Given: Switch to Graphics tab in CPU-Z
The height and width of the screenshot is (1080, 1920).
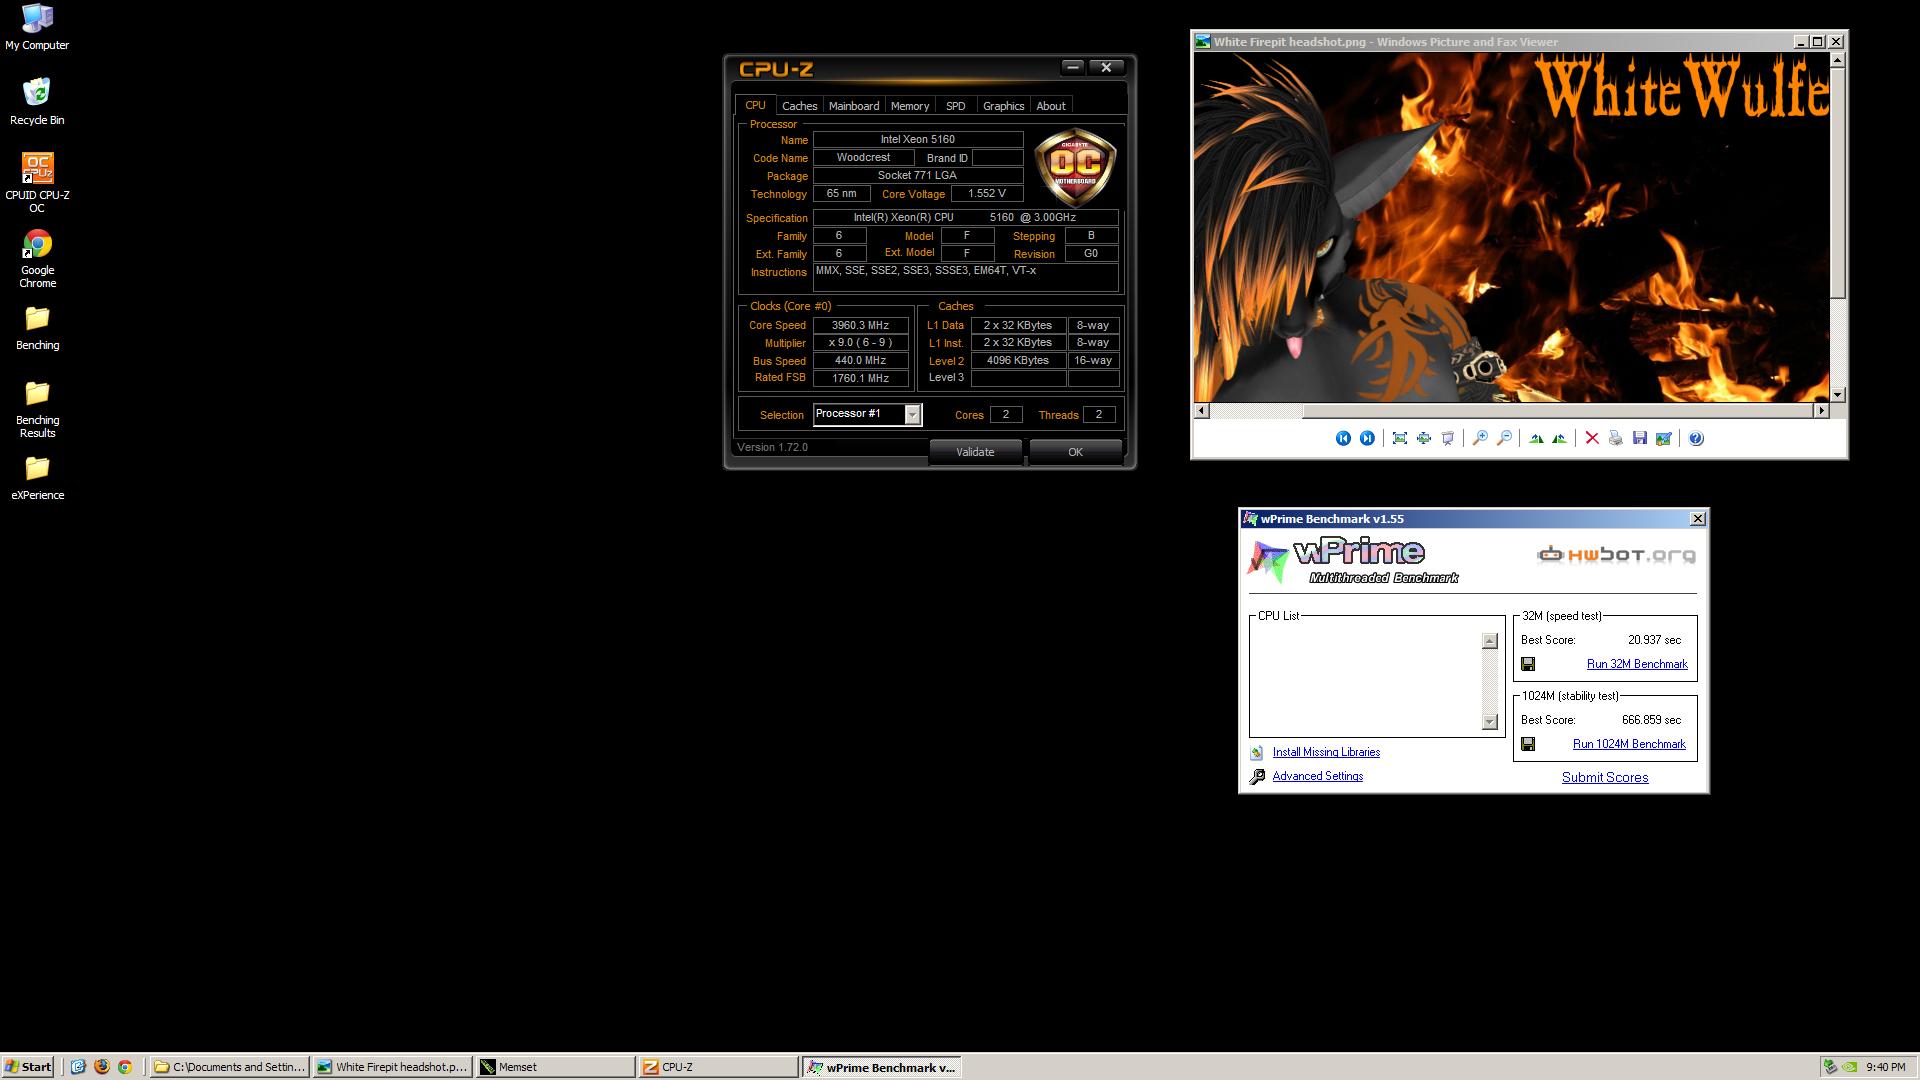Looking at the screenshot, I should coord(1003,106).
